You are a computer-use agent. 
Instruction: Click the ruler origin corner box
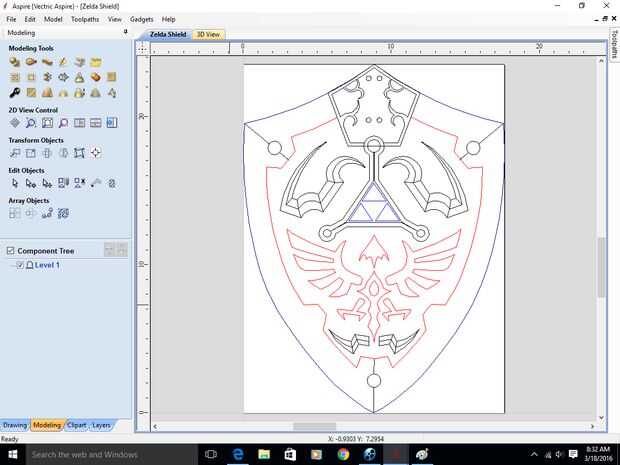(143, 48)
